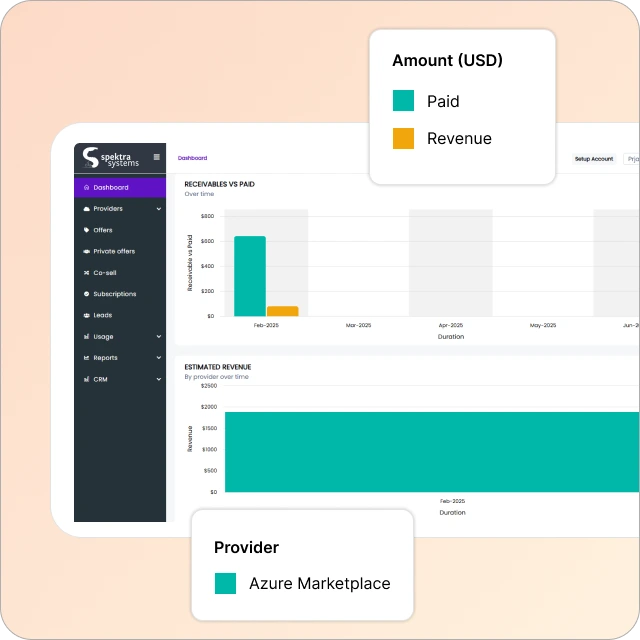
Task: Click the hamburger menu icon beside the logo
Action: coord(156,157)
